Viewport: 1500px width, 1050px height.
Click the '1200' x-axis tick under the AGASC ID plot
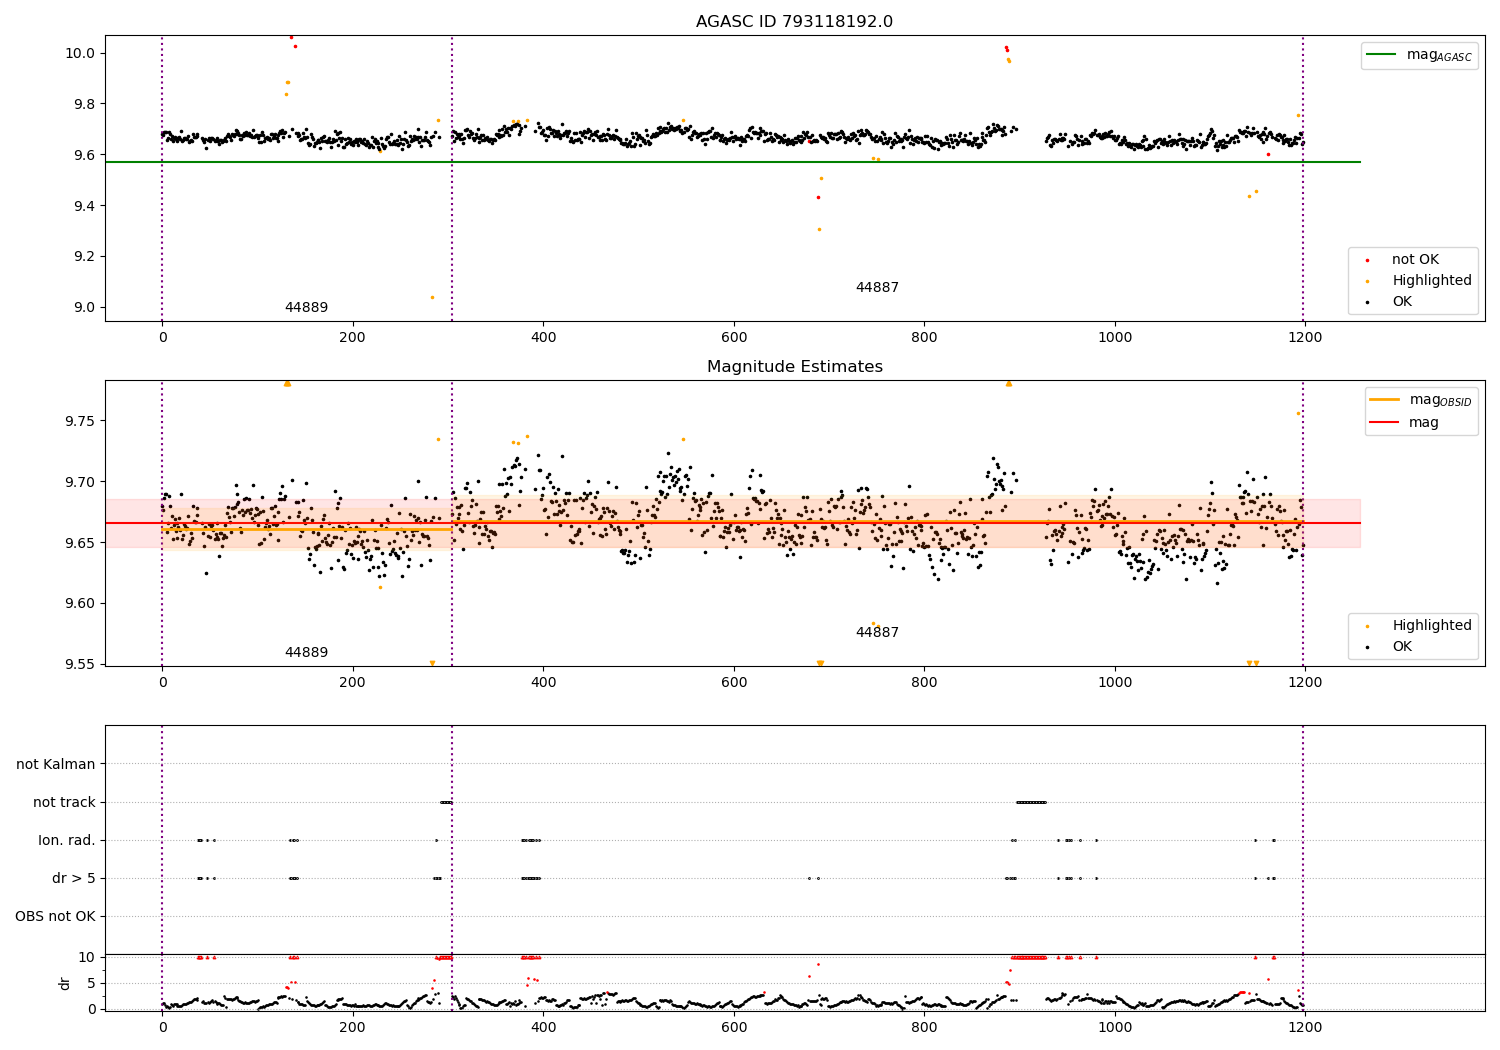1305,338
